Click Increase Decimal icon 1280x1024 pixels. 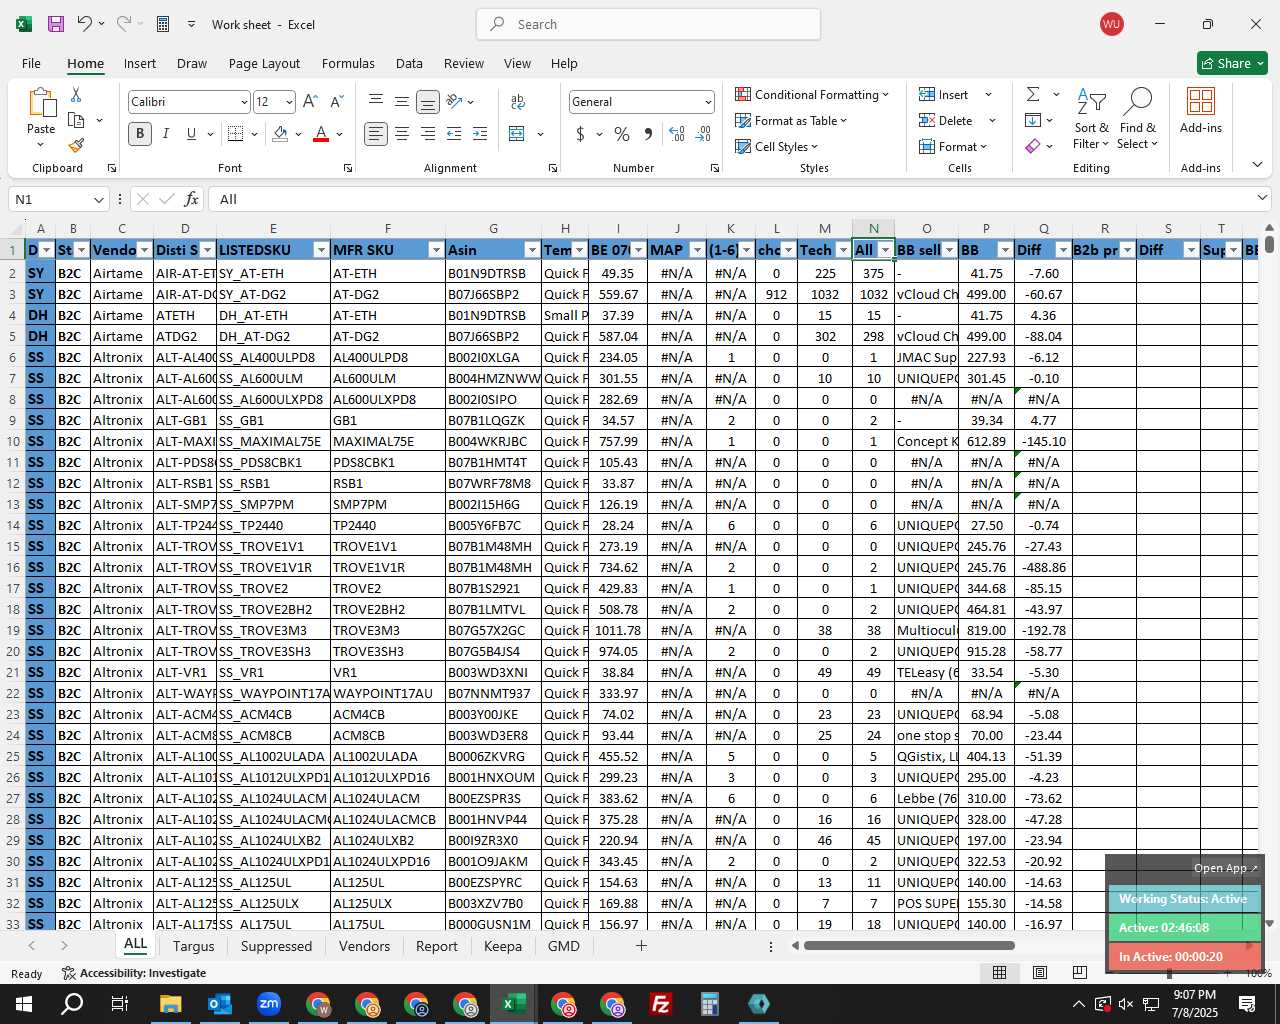click(x=677, y=133)
